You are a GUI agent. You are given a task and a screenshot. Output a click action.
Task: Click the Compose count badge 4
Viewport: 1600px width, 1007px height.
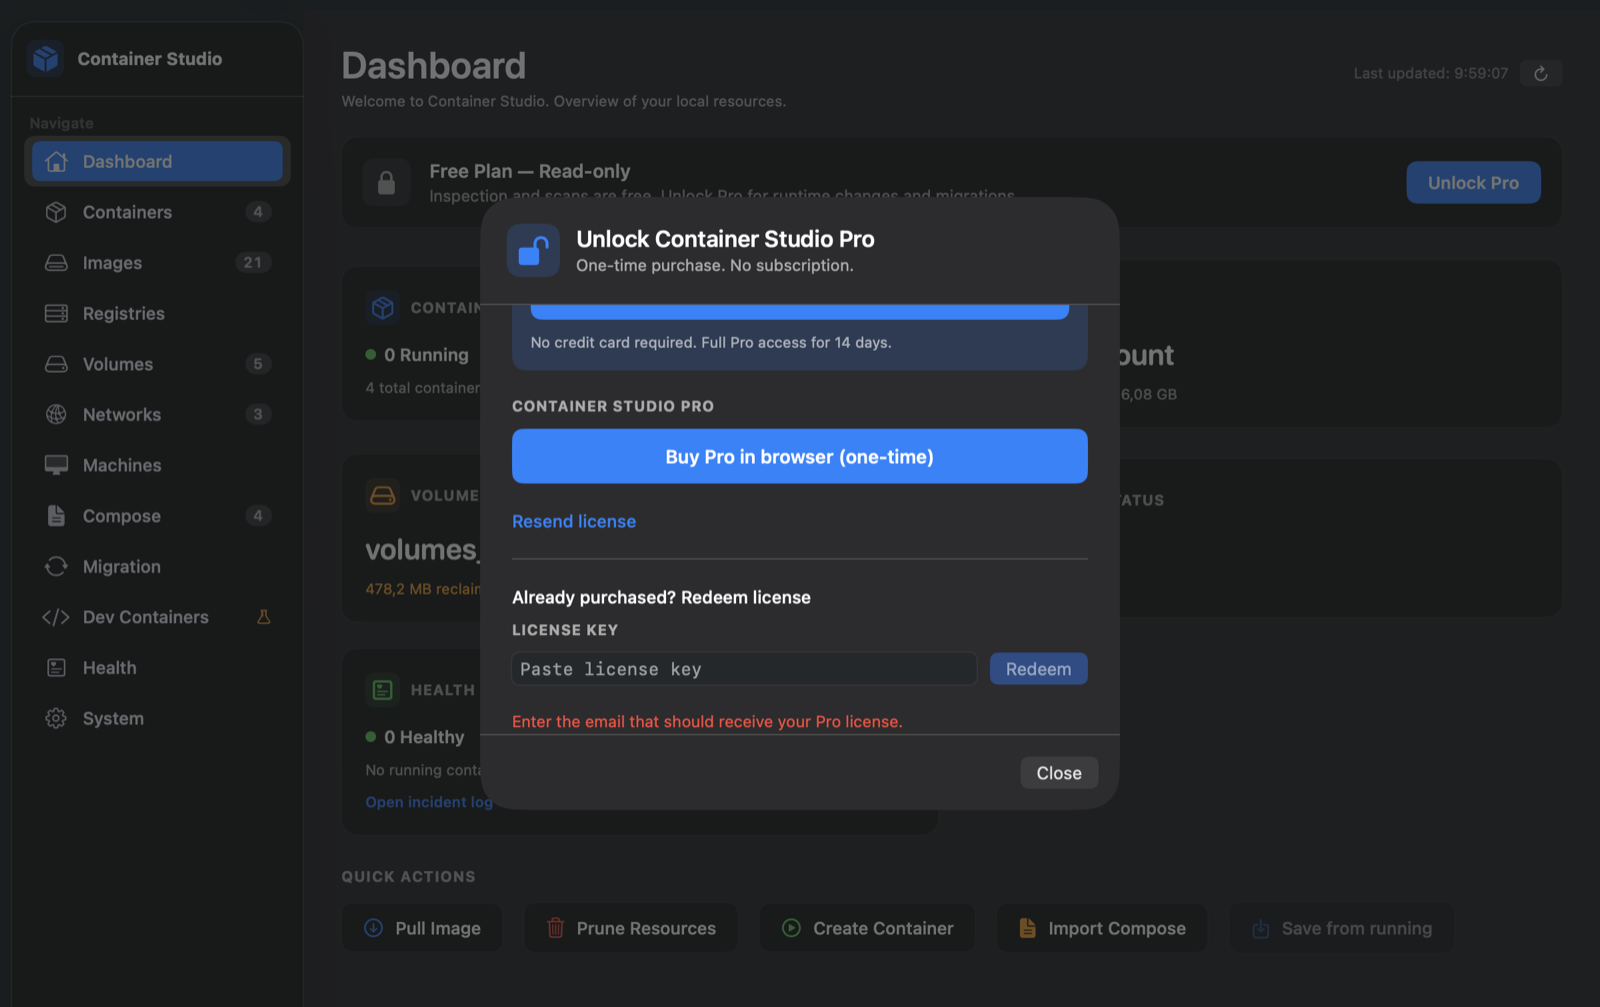258,516
